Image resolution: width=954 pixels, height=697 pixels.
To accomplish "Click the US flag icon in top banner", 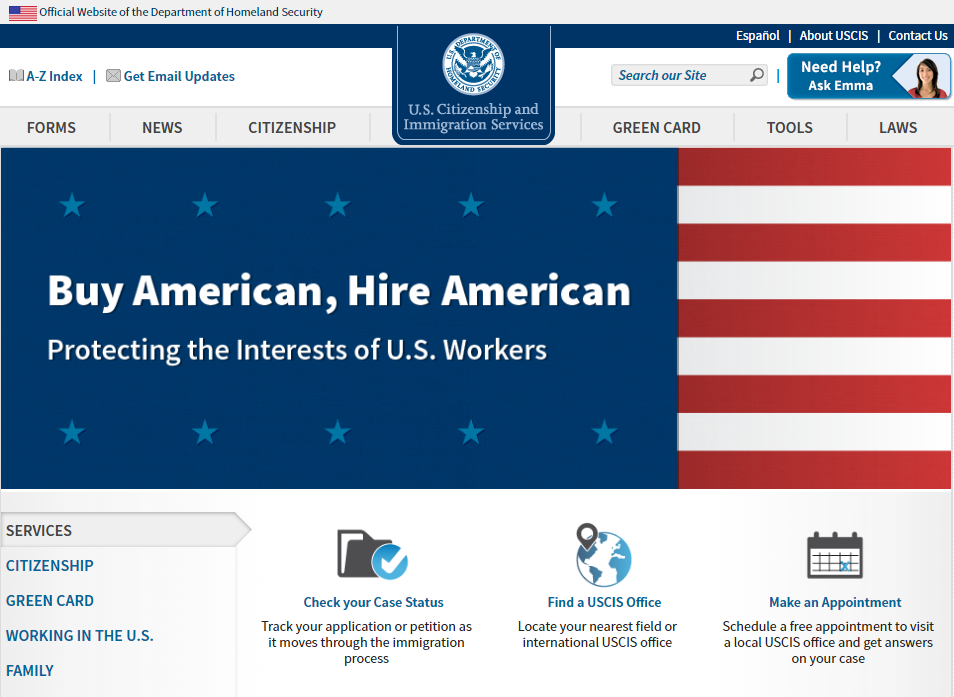I will [23, 12].
